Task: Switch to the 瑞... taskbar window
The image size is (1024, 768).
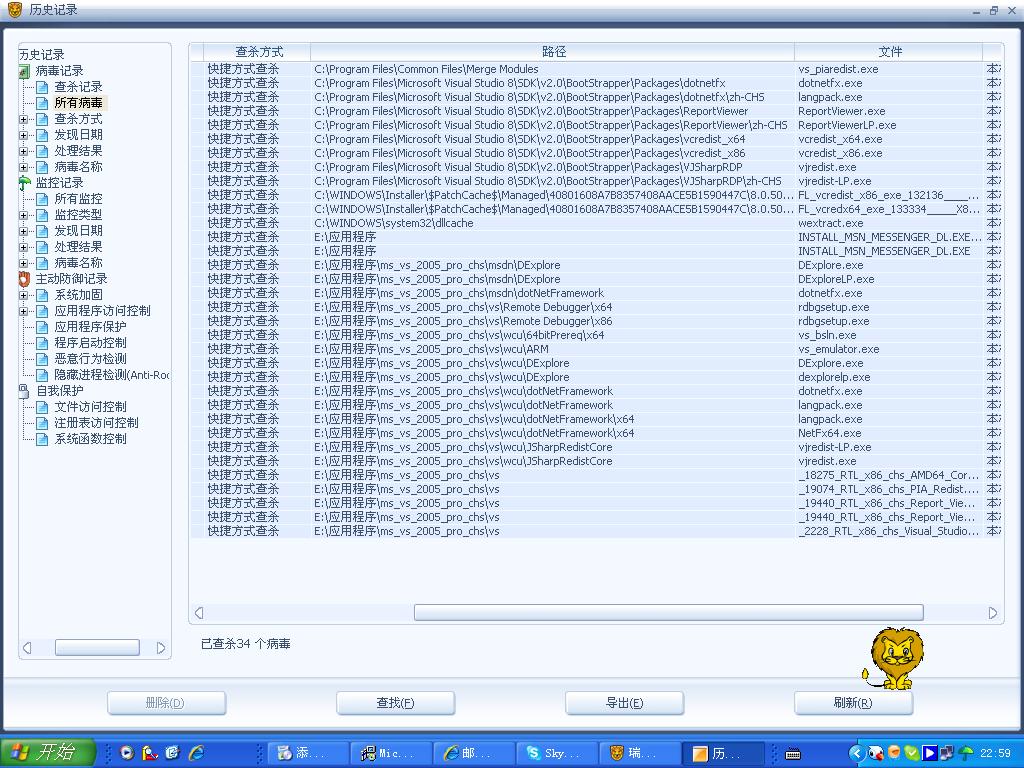Action: point(639,754)
